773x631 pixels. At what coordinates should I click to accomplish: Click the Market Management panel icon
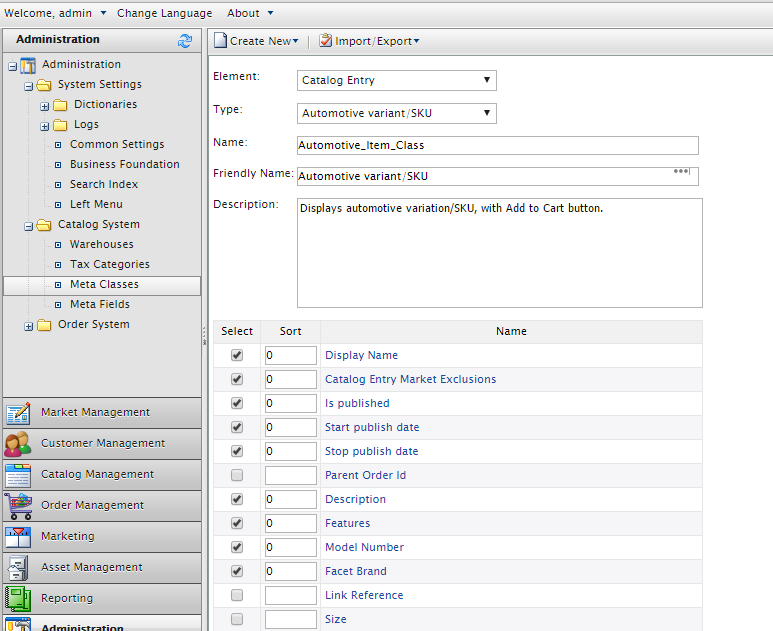pyautogui.click(x=18, y=413)
